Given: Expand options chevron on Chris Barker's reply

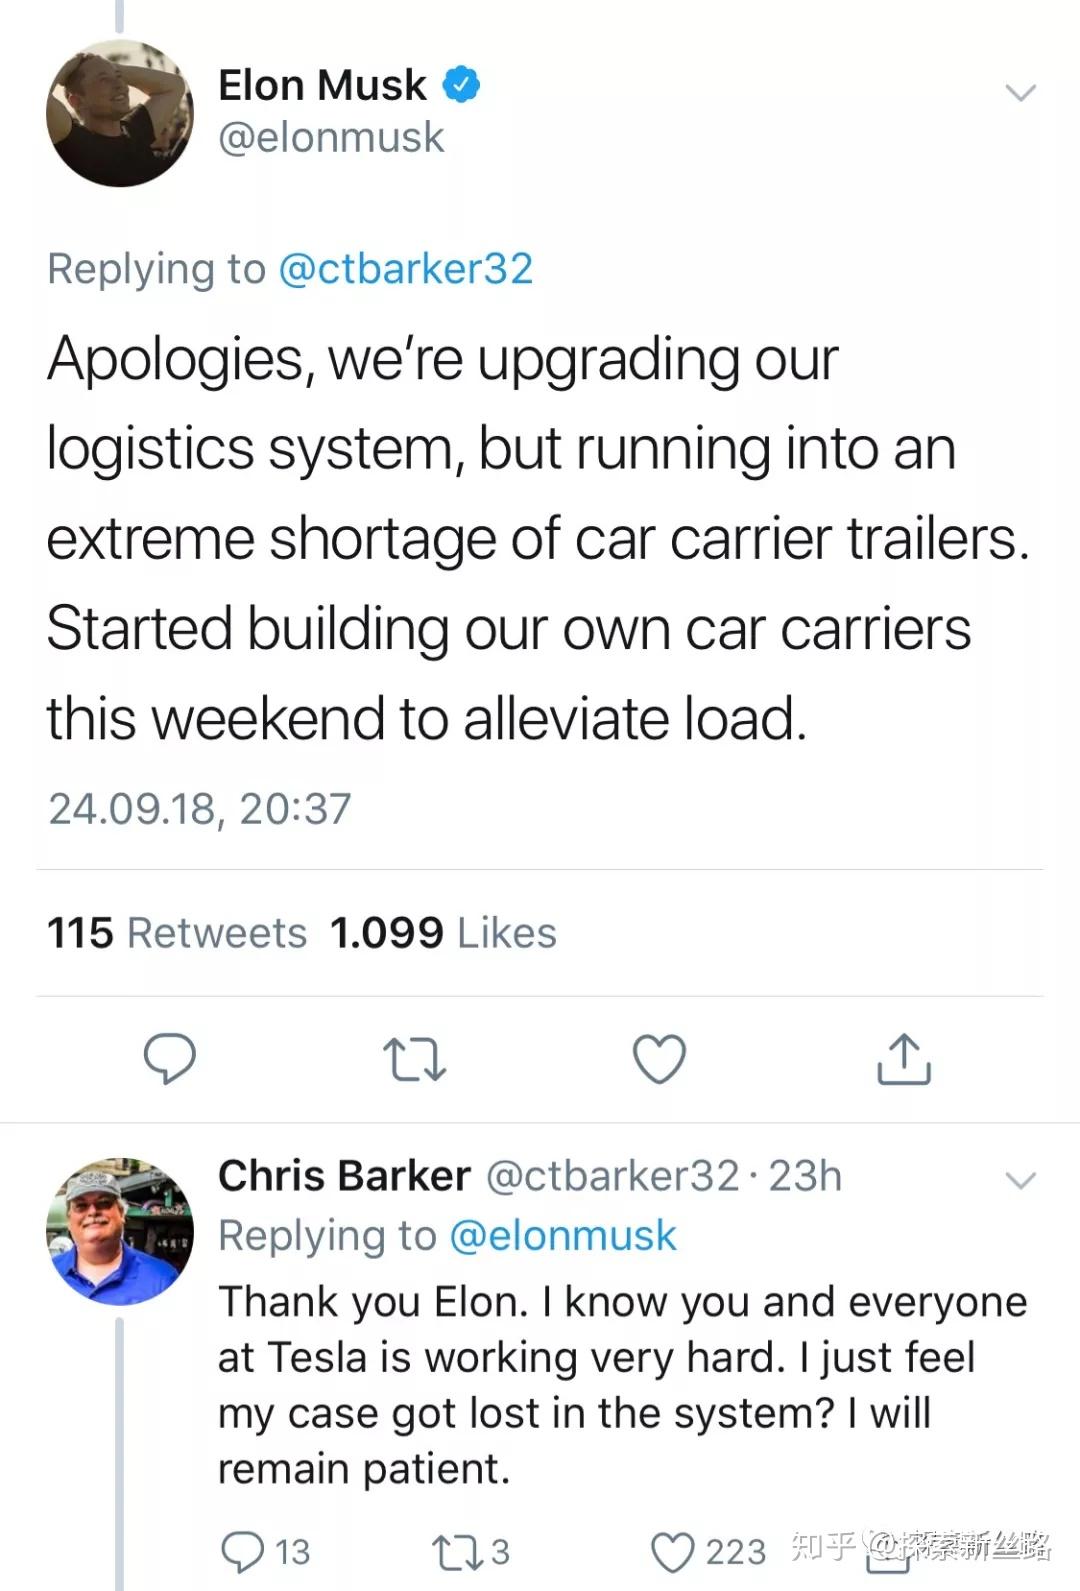Looking at the screenshot, I should point(1020,1180).
